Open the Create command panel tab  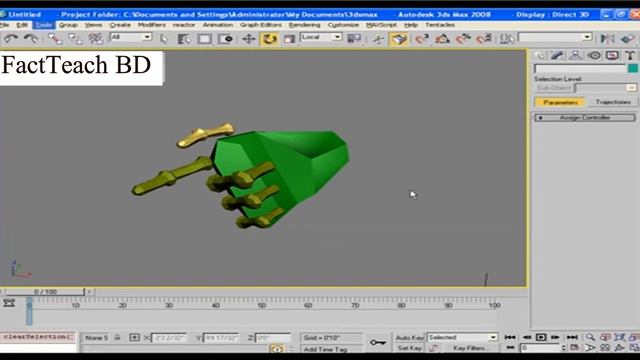point(540,56)
